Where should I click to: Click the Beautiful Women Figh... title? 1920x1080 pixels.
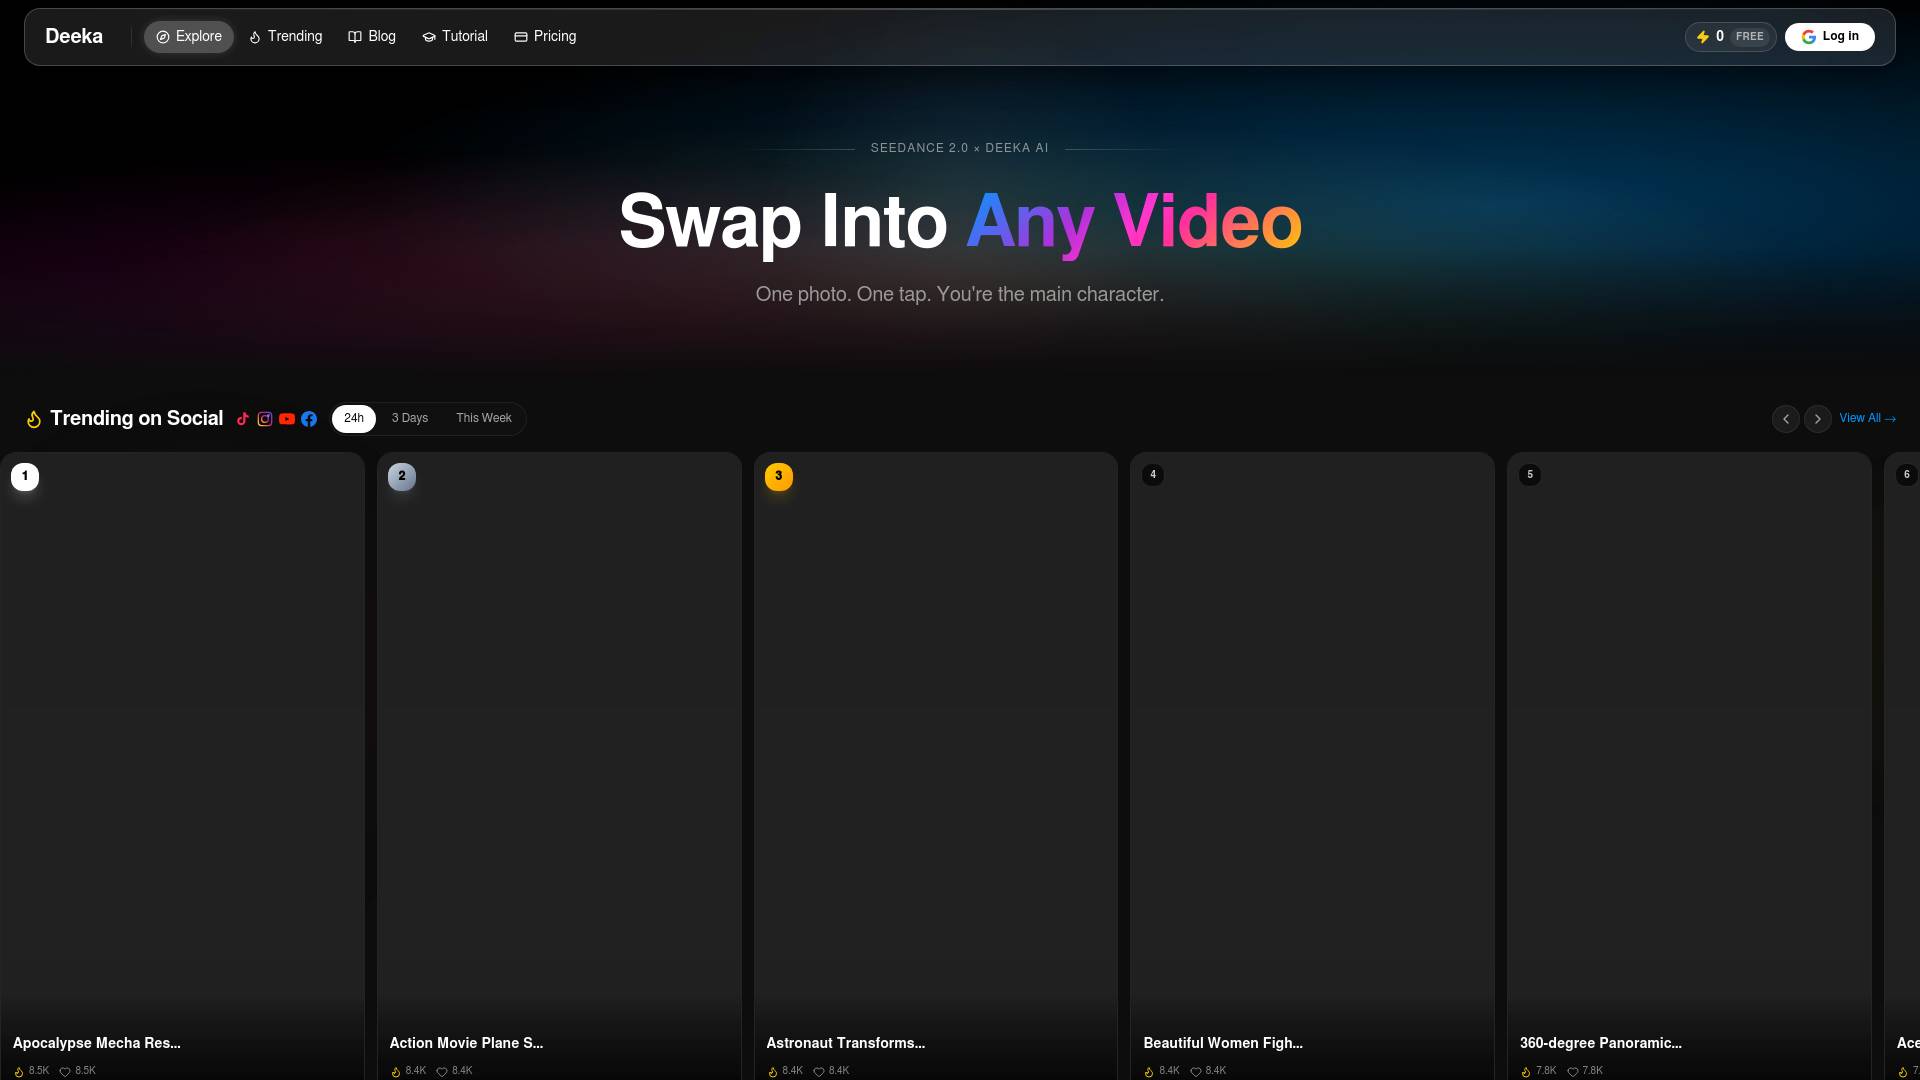click(1223, 1043)
